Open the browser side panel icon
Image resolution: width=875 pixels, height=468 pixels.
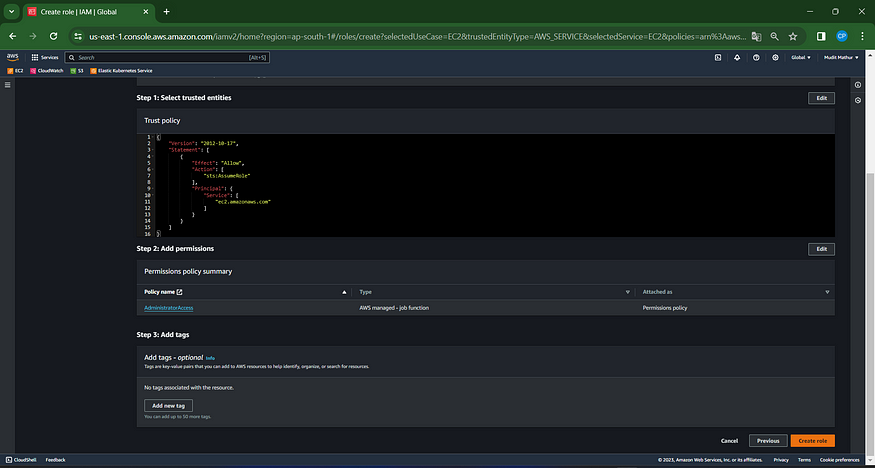click(821, 36)
